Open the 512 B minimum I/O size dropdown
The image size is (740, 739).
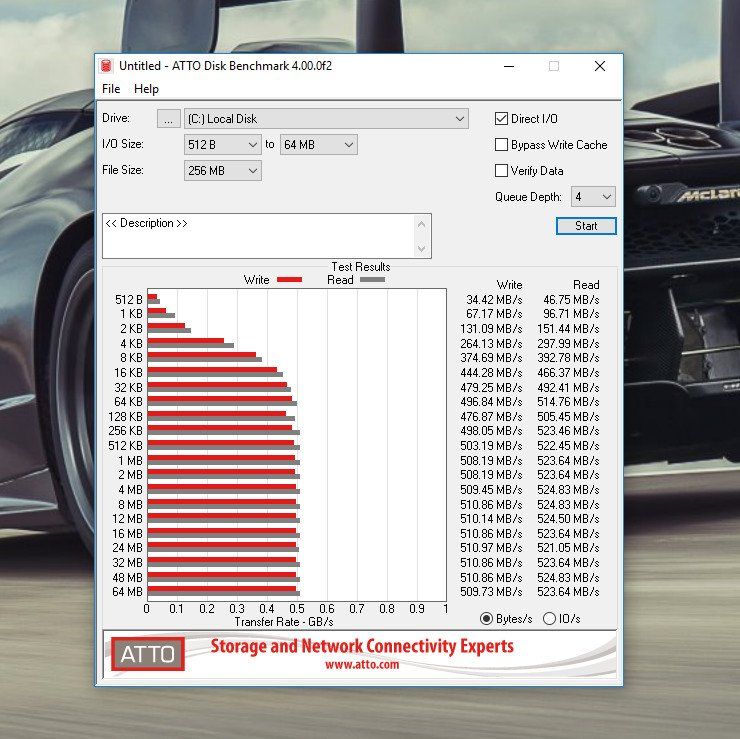[x=223, y=144]
